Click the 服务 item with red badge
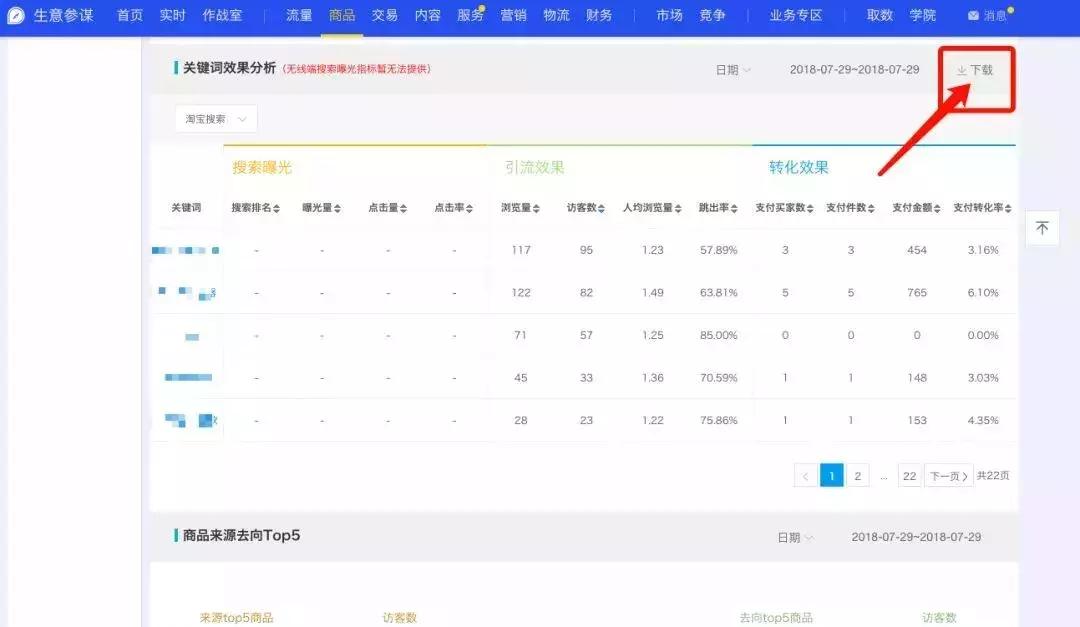Image resolution: width=1080 pixels, height=627 pixels. pyautogui.click(x=470, y=15)
